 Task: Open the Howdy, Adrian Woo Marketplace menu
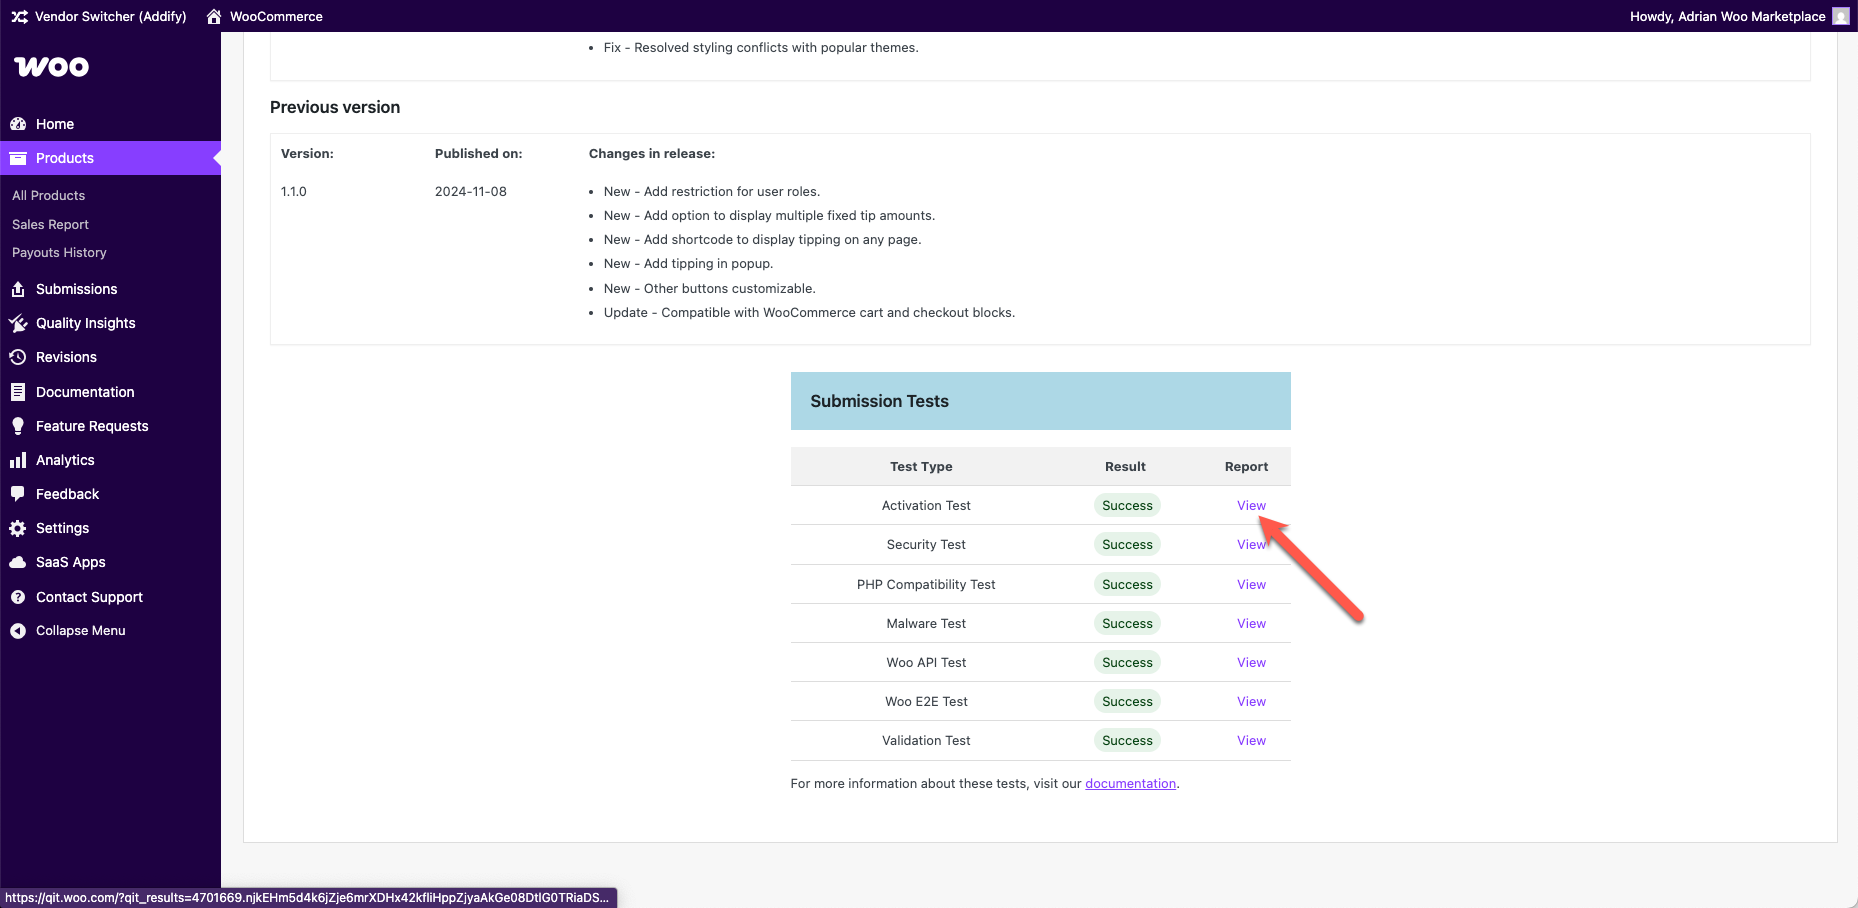click(x=1727, y=16)
